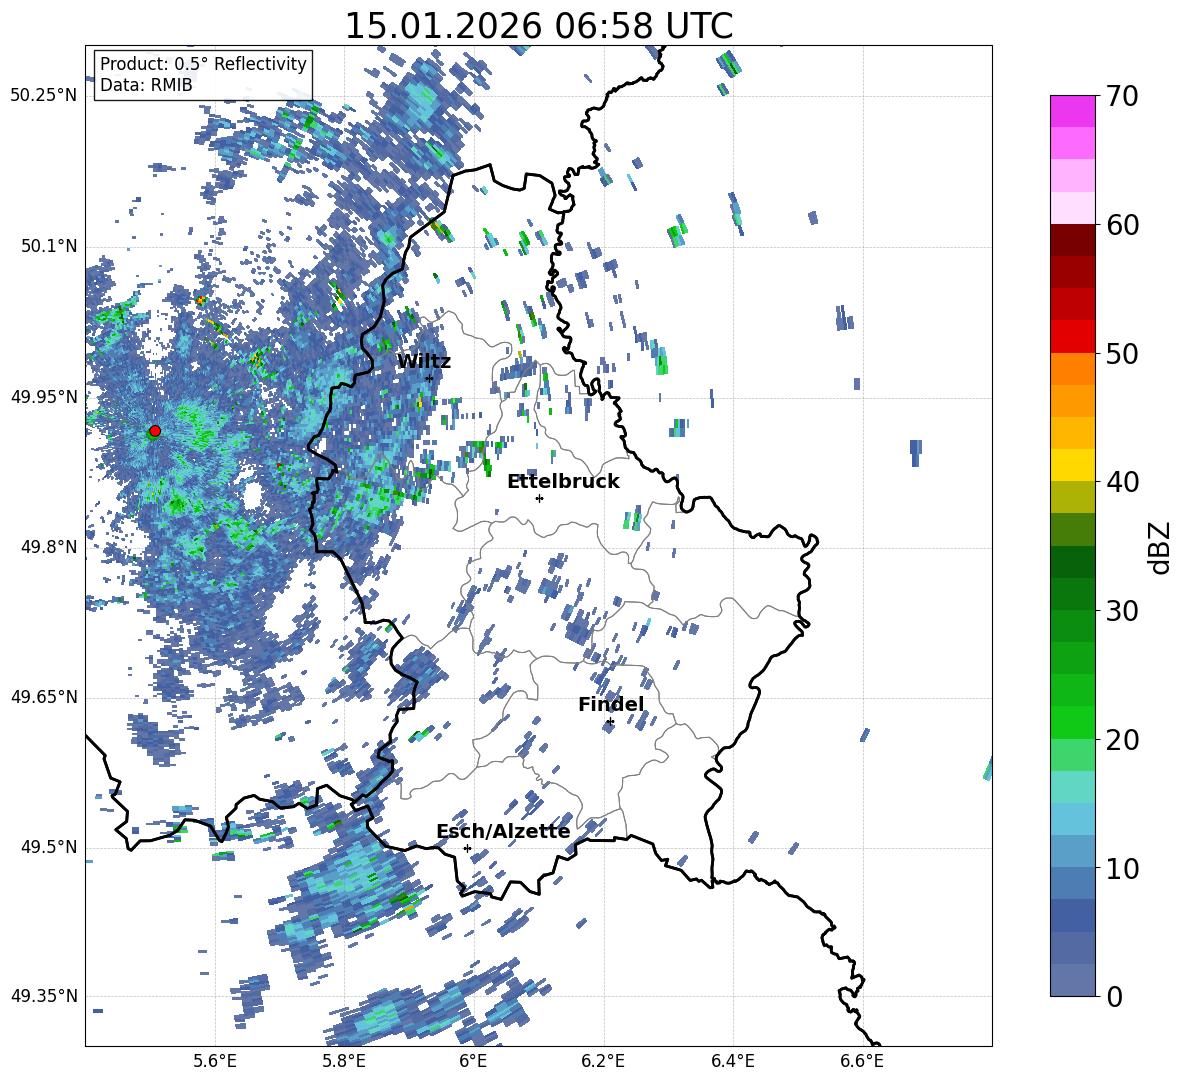Click the Wiltz station cross marker
The height and width of the screenshot is (1081, 1184).
(x=429, y=378)
